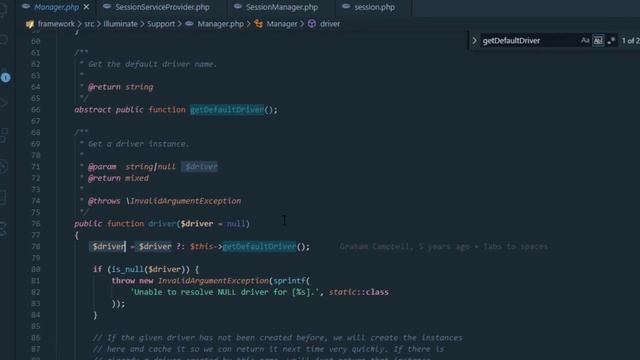Select Manager class in the breadcrumb path
640x360 pixels.
[x=282, y=24]
